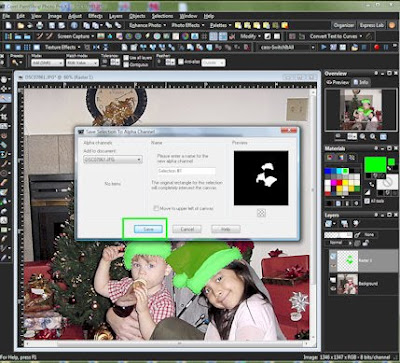Image resolution: width=400 pixels, height=363 pixels.
Task: Select the Background layer thumbnail
Action: [347, 284]
